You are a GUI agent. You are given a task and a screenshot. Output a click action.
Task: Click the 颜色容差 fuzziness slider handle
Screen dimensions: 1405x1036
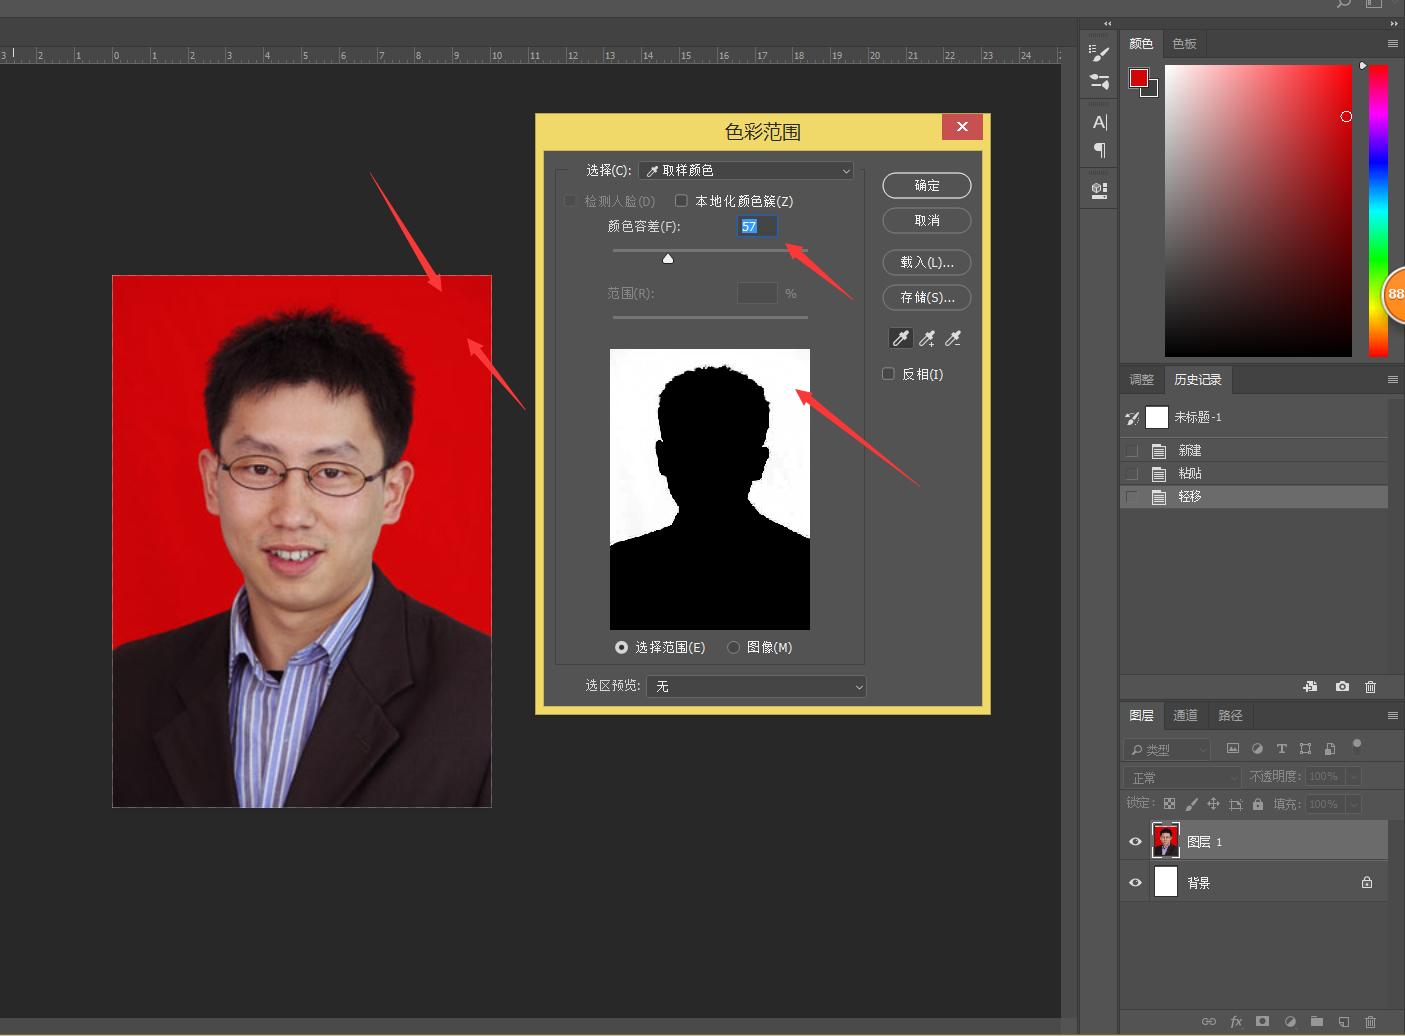[x=668, y=259]
